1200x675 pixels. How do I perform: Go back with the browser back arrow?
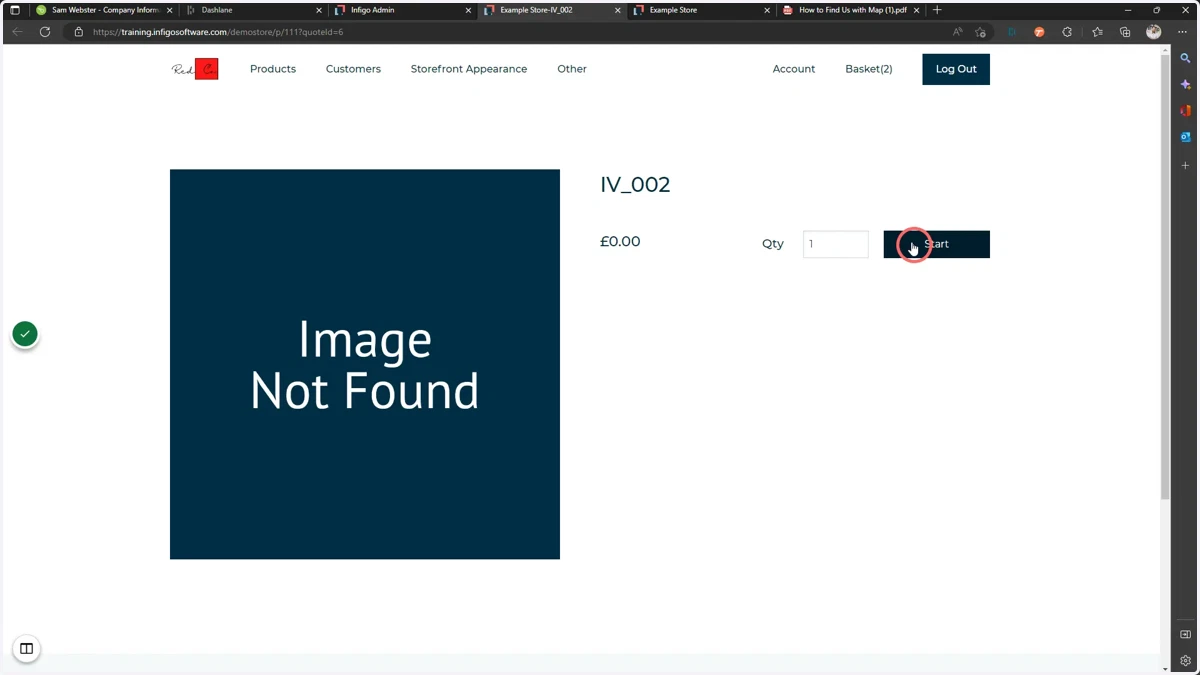pos(17,32)
